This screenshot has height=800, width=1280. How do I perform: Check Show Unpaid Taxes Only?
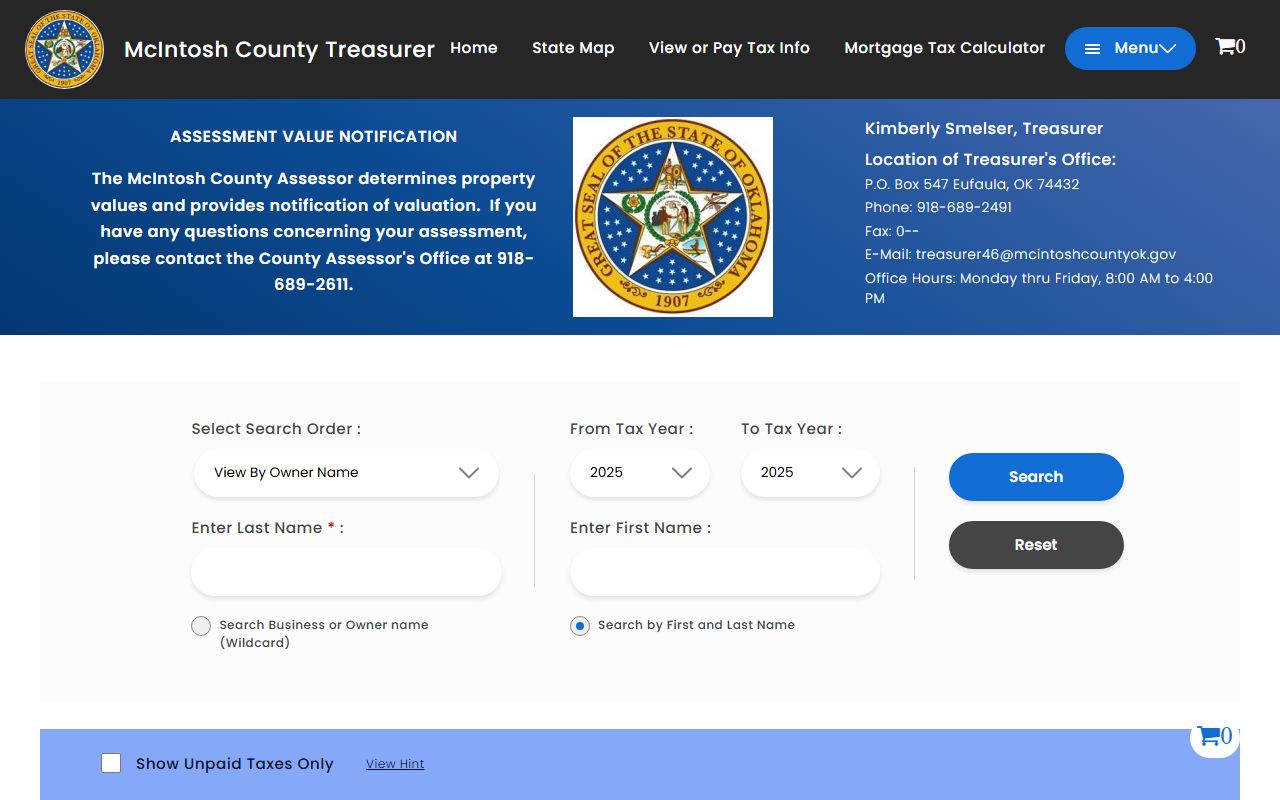coord(111,763)
